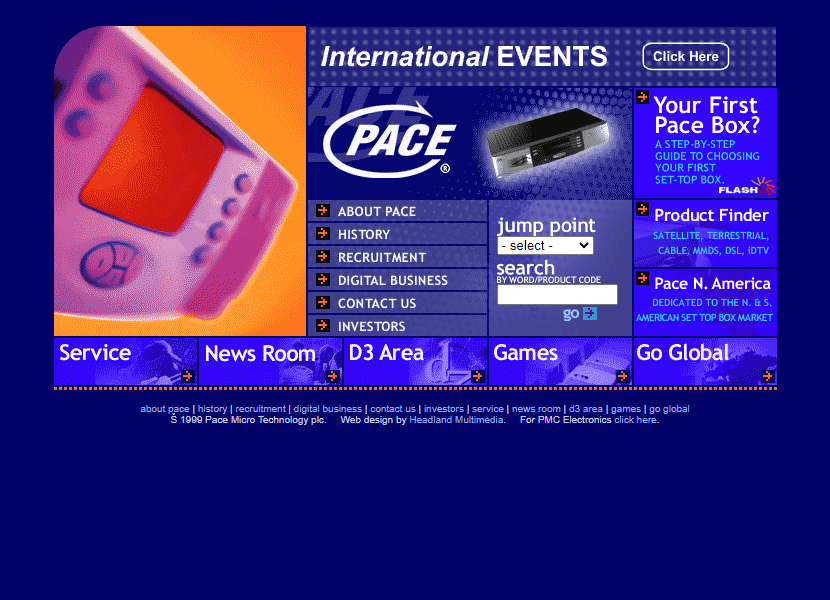Screen dimensions: 830x600
Task: Click the footer history link
Action: coord(212,409)
